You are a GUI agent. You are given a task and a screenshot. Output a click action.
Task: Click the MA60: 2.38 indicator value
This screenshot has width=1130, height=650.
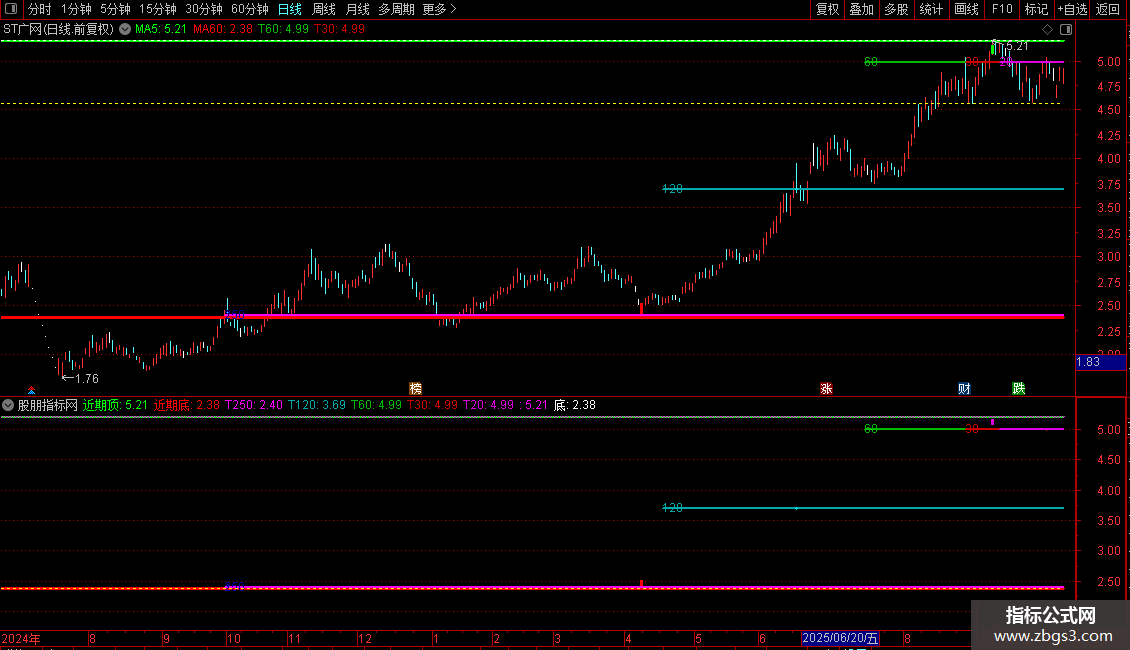click(x=223, y=30)
